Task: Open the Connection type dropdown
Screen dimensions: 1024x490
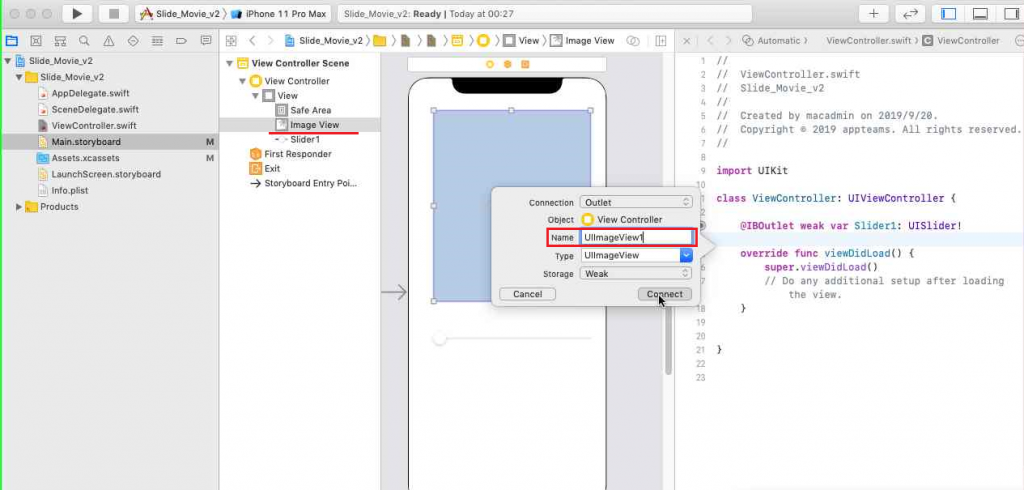Action: pyautogui.click(x=636, y=203)
